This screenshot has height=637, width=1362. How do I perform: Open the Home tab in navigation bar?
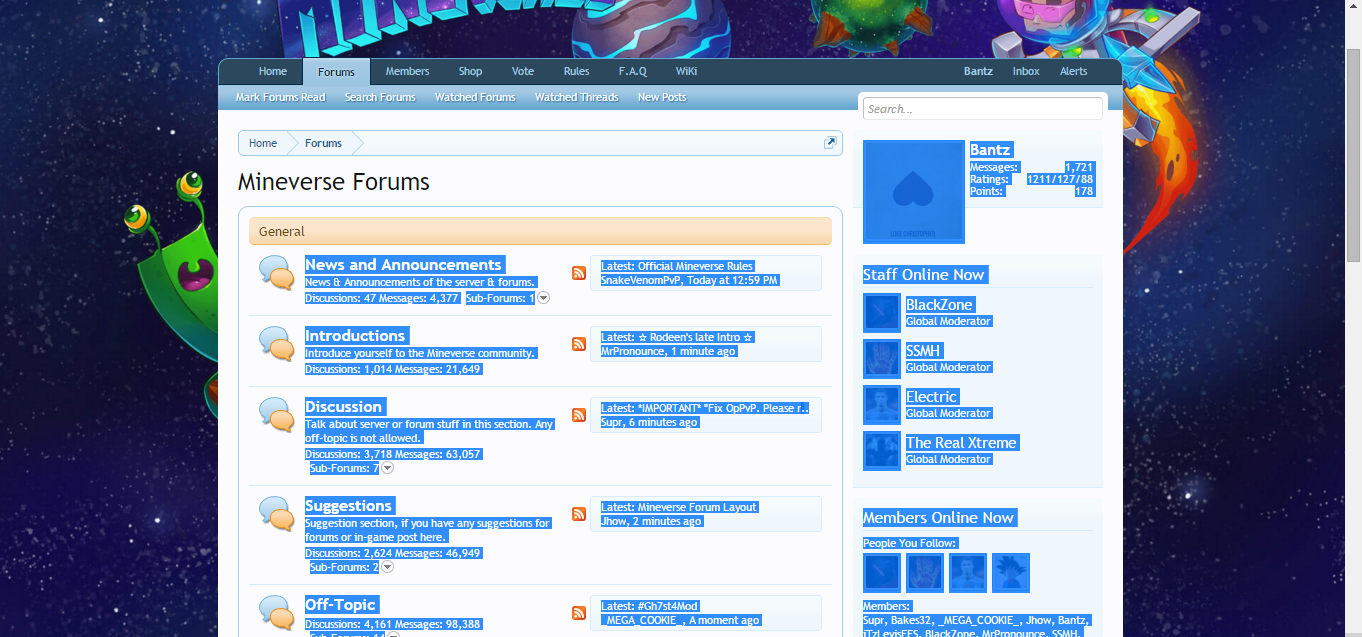(x=273, y=71)
